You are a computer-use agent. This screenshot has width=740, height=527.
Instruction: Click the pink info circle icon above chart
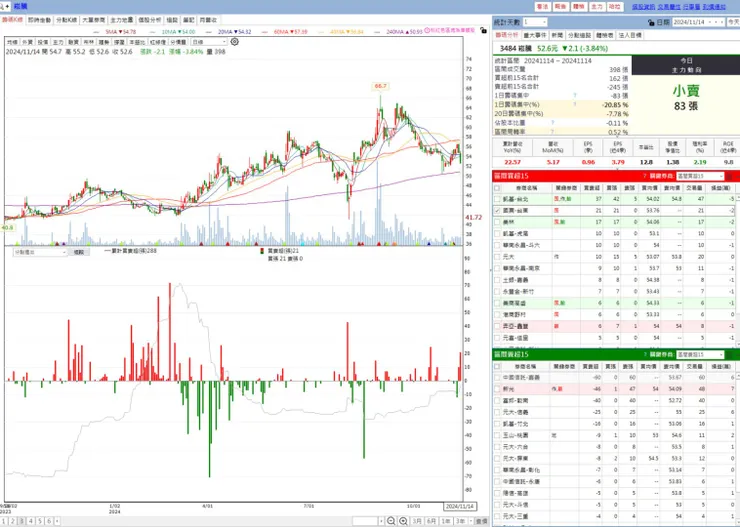tap(427, 30)
